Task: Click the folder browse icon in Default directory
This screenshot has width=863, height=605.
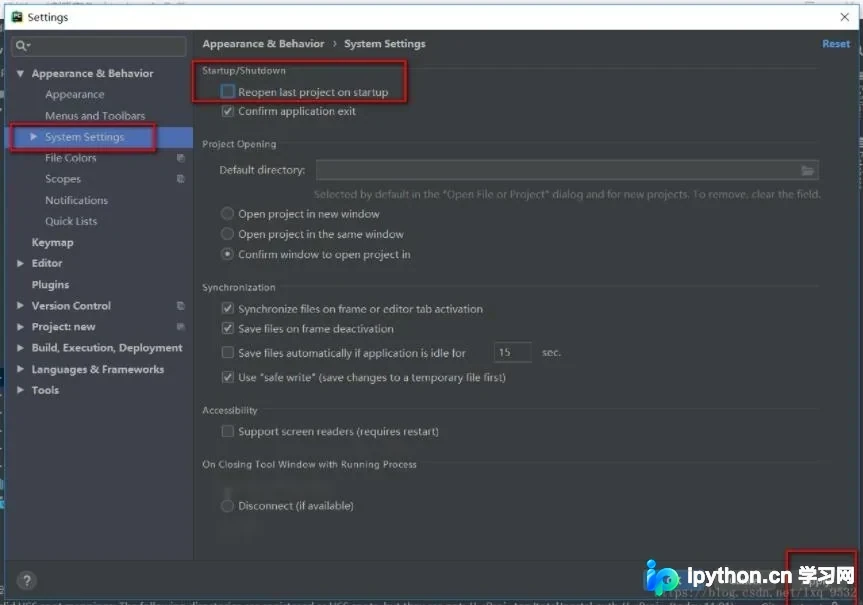Action: pyautogui.click(x=807, y=171)
